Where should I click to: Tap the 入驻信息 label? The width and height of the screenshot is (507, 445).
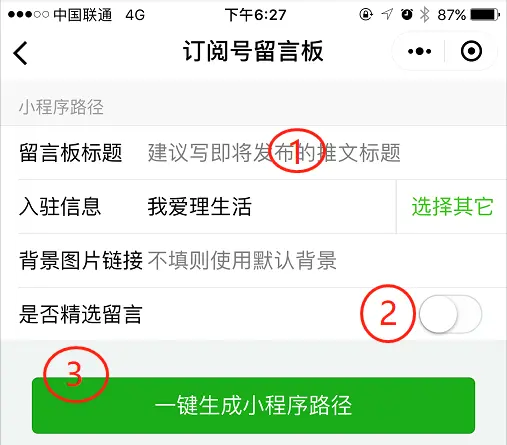click(60, 207)
